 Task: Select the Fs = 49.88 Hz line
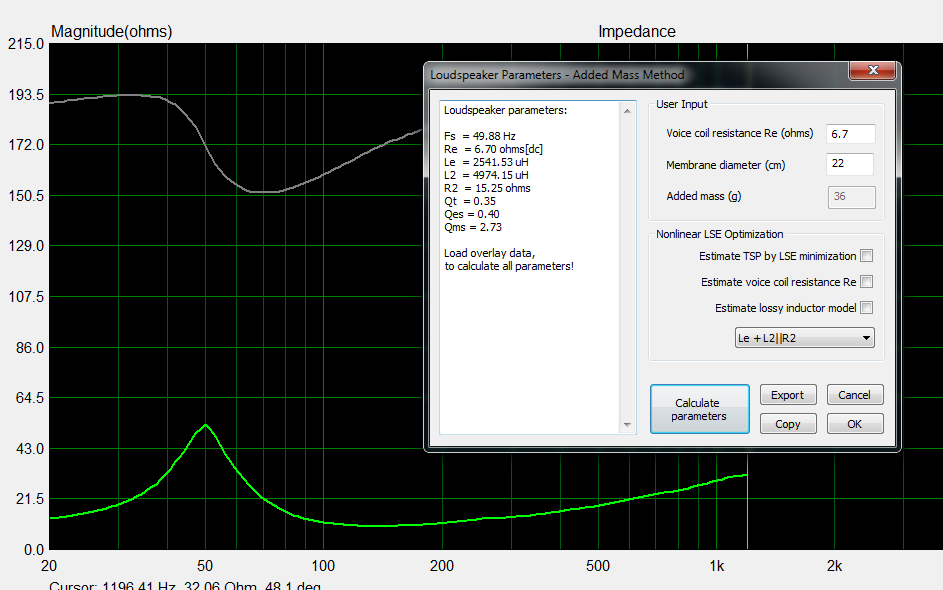point(479,136)
